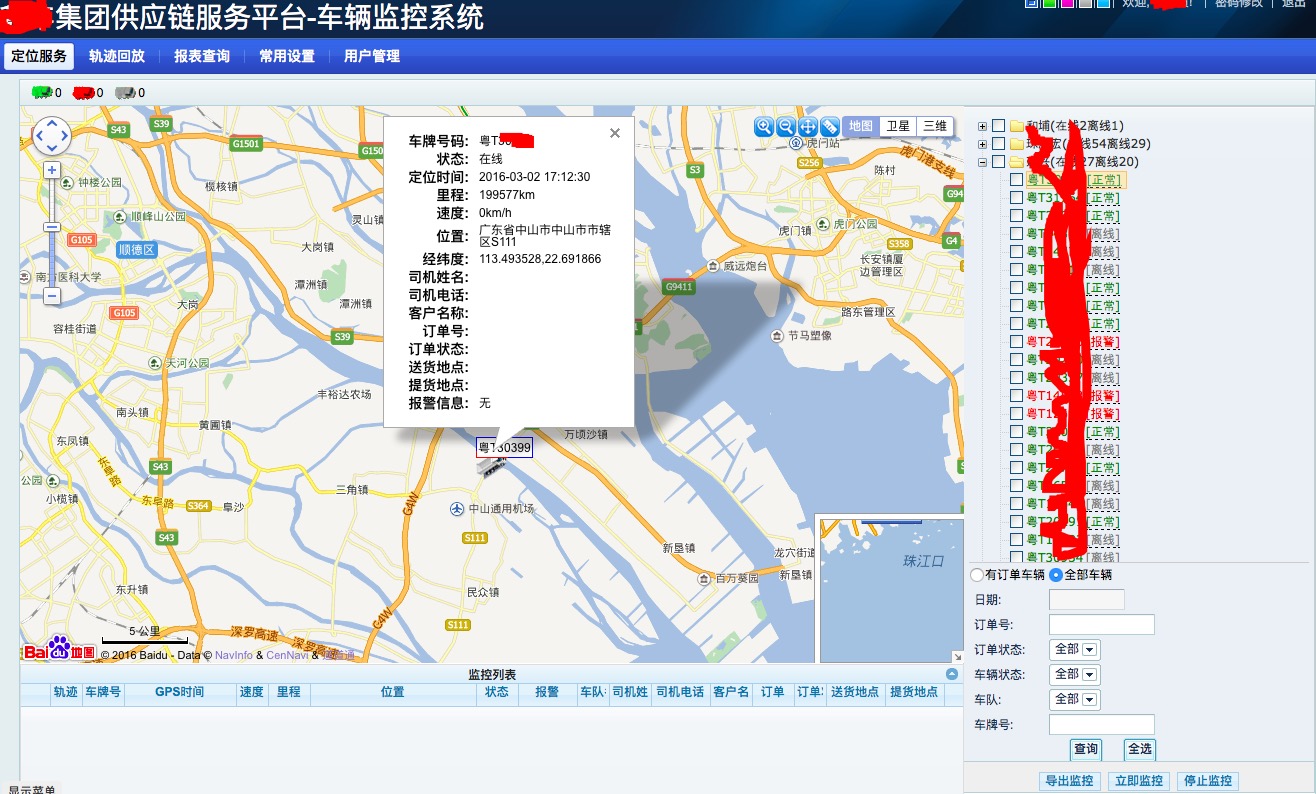The height and width of the screenshot is (794, 1316).
Task: Switch map to 卫星 view
Action: pyautogui.click(x=898, y=126)
